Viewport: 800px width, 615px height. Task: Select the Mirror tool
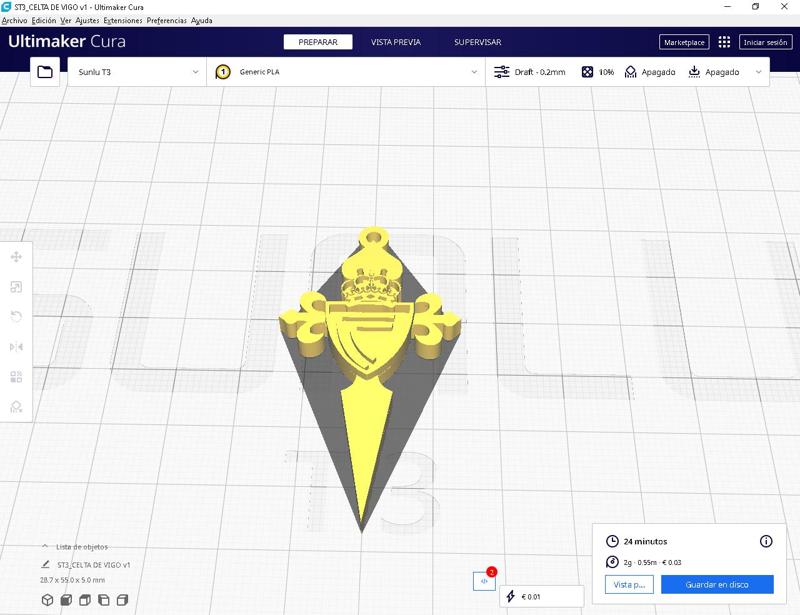click(16, 347)
